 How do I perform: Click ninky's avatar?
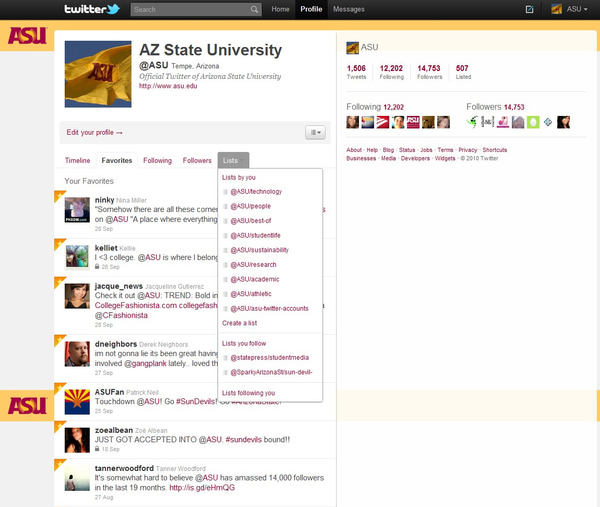pyautogui.click(x=77, y=210)
